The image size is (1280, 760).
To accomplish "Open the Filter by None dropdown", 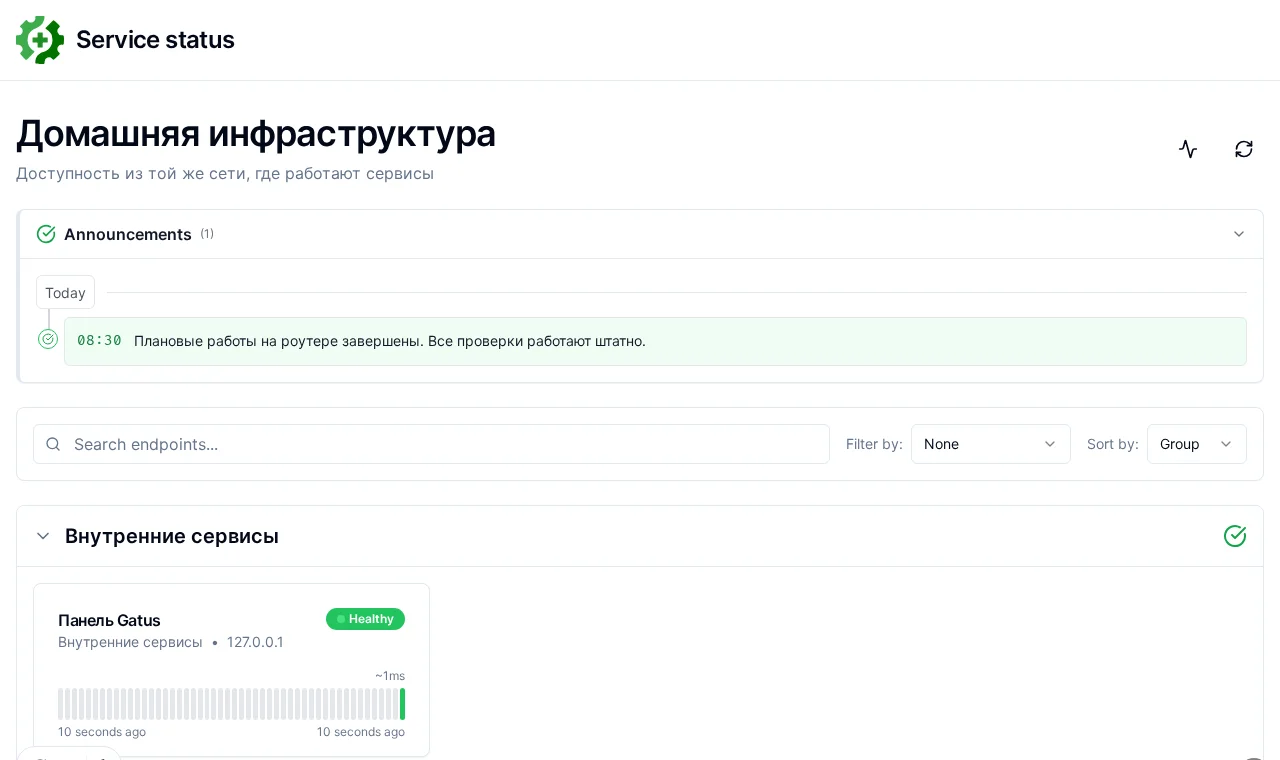I will tap(991, 444).
